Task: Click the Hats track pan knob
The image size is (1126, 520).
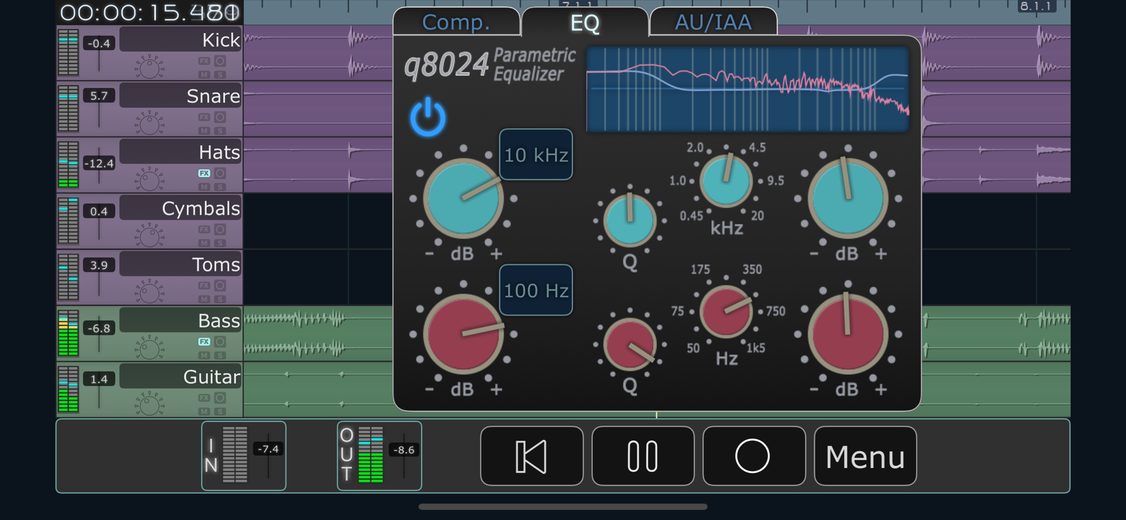Action: click(149, 180)
